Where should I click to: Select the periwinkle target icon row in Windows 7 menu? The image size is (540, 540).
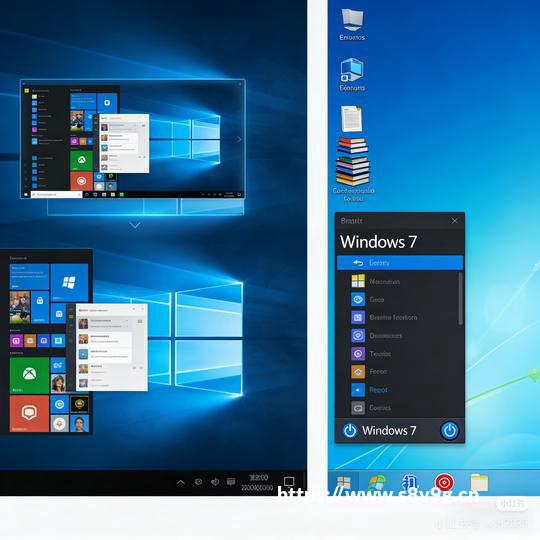click(399, 335)
